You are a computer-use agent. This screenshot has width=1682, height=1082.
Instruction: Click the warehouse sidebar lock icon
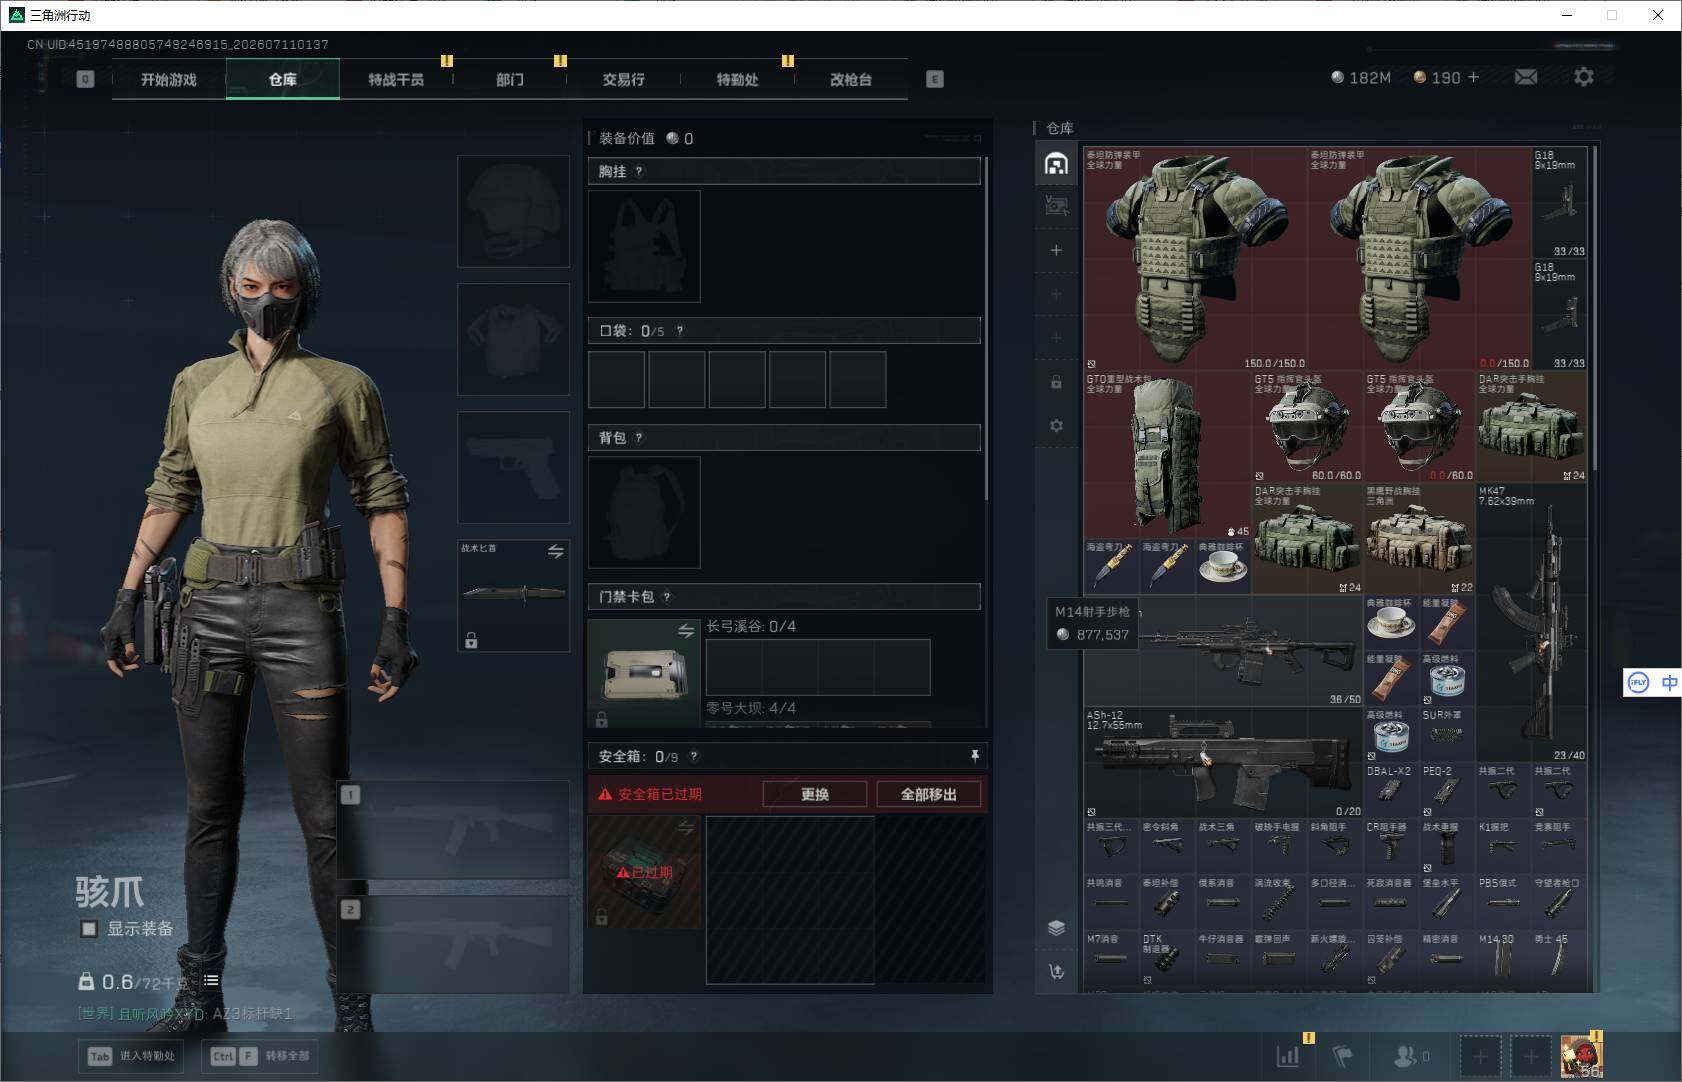click(x=1056, y=382)
